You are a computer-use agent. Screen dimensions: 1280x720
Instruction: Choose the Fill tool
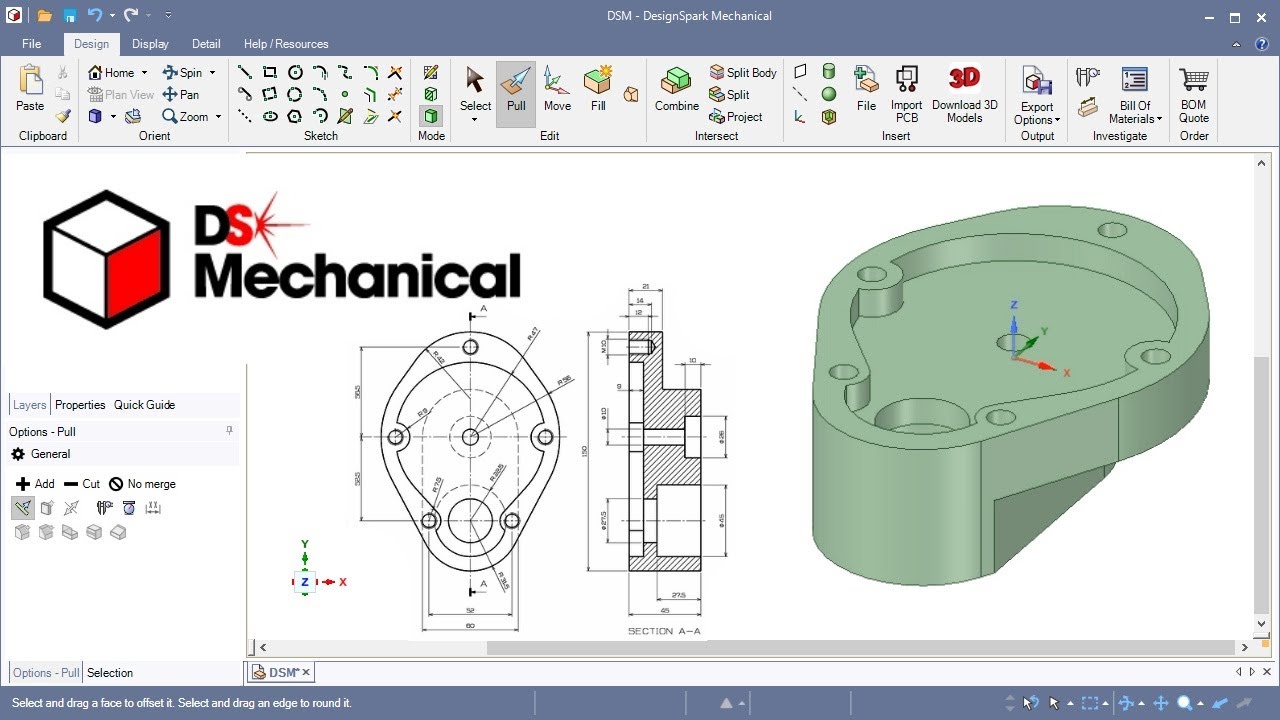coord(598,90)
